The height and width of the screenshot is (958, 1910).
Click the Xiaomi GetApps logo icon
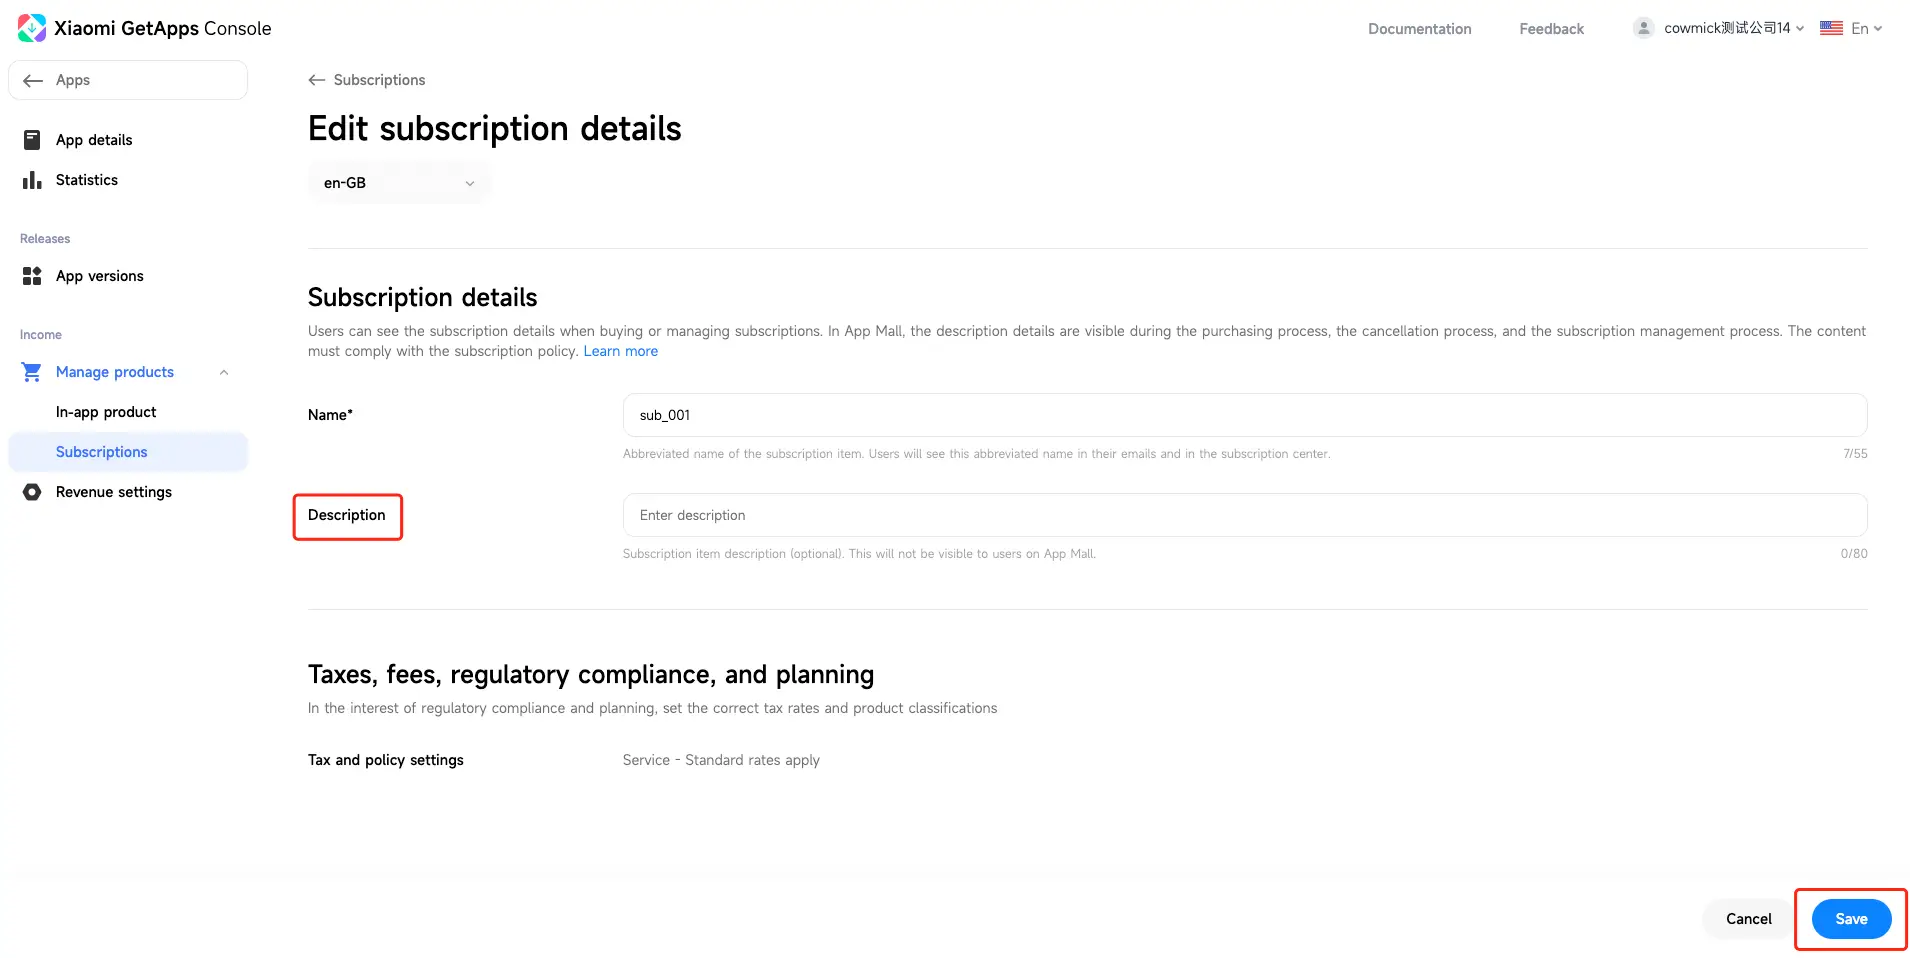pos(32,28)
